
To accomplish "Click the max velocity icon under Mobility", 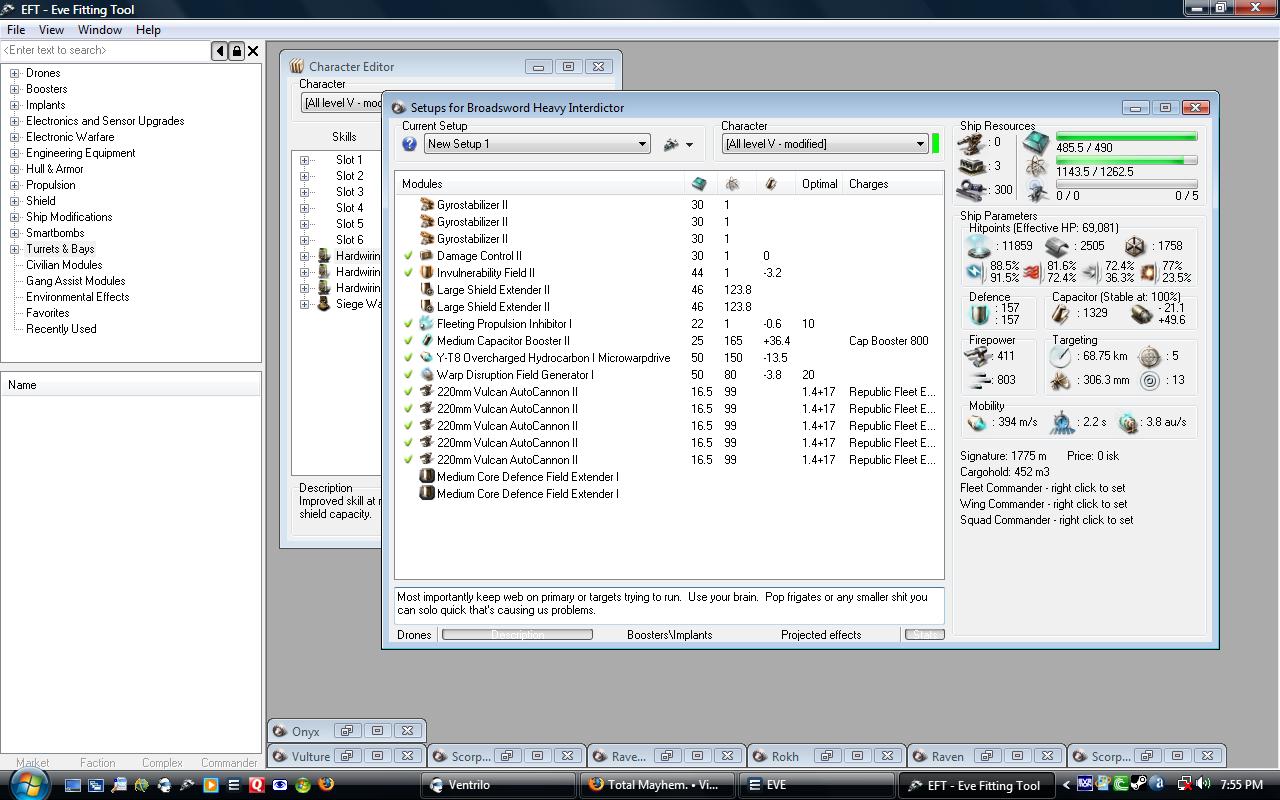I will click(x=977, y=423).
